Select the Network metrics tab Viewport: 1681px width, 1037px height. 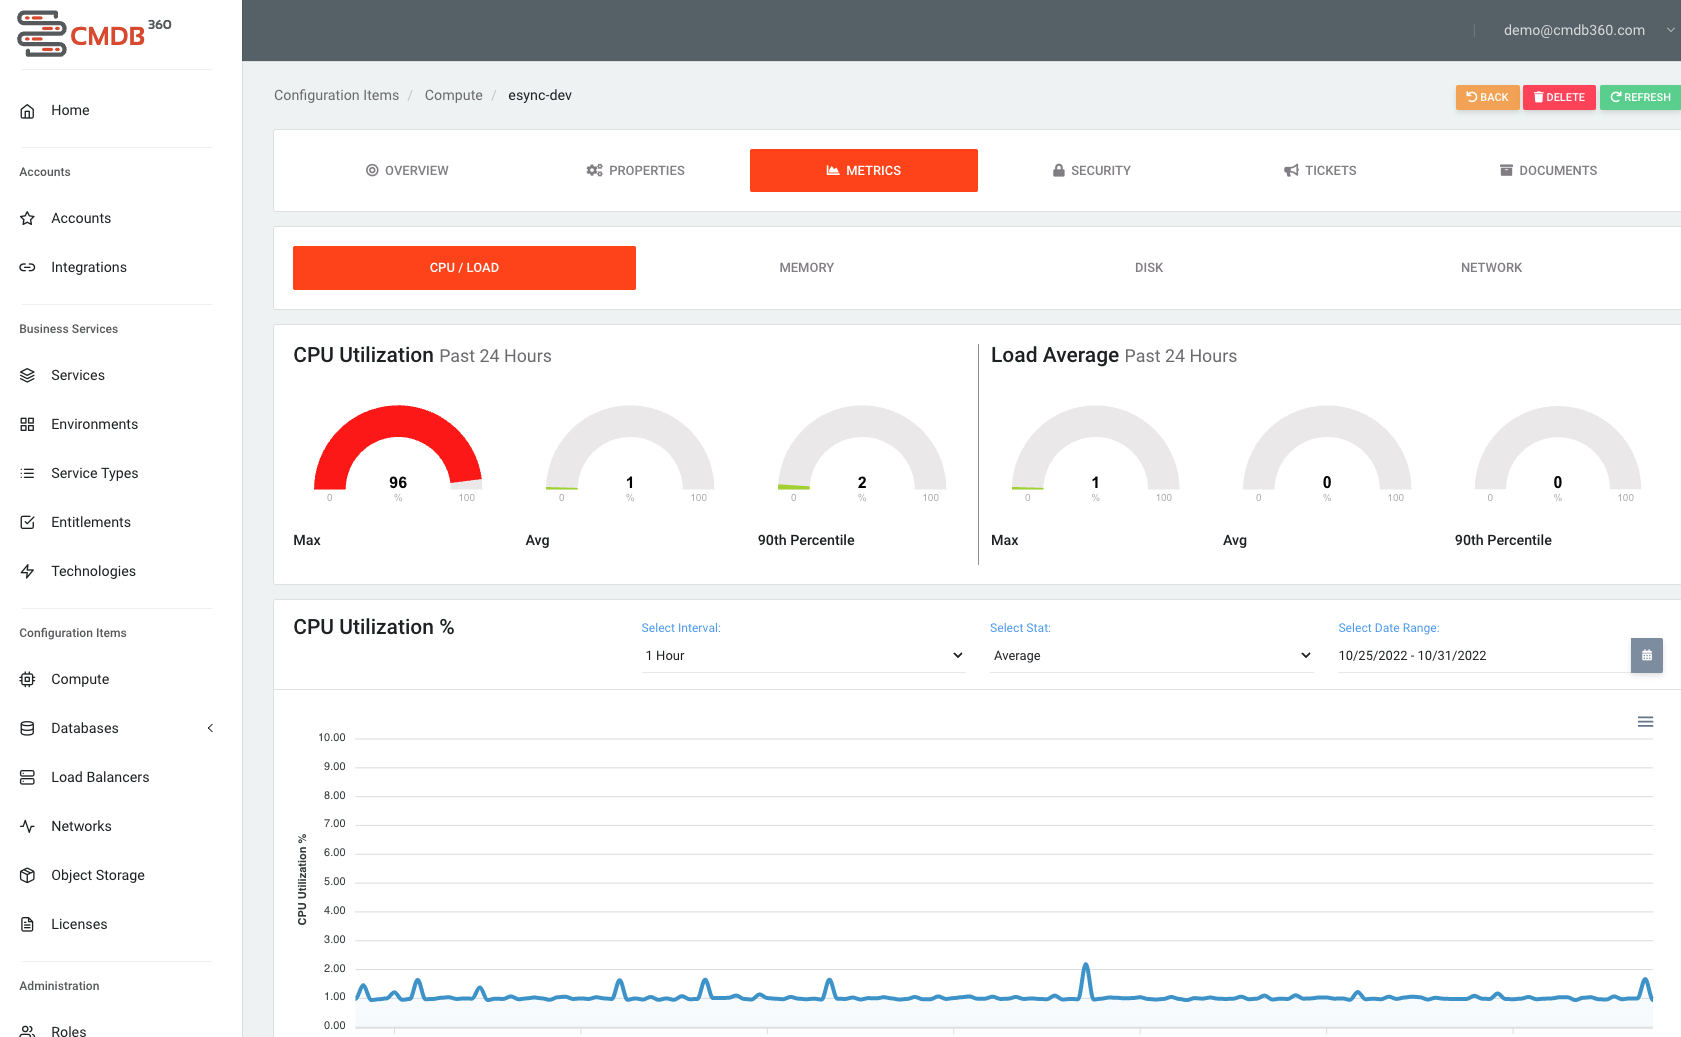pyautogui.click(x=1491, y=267)
